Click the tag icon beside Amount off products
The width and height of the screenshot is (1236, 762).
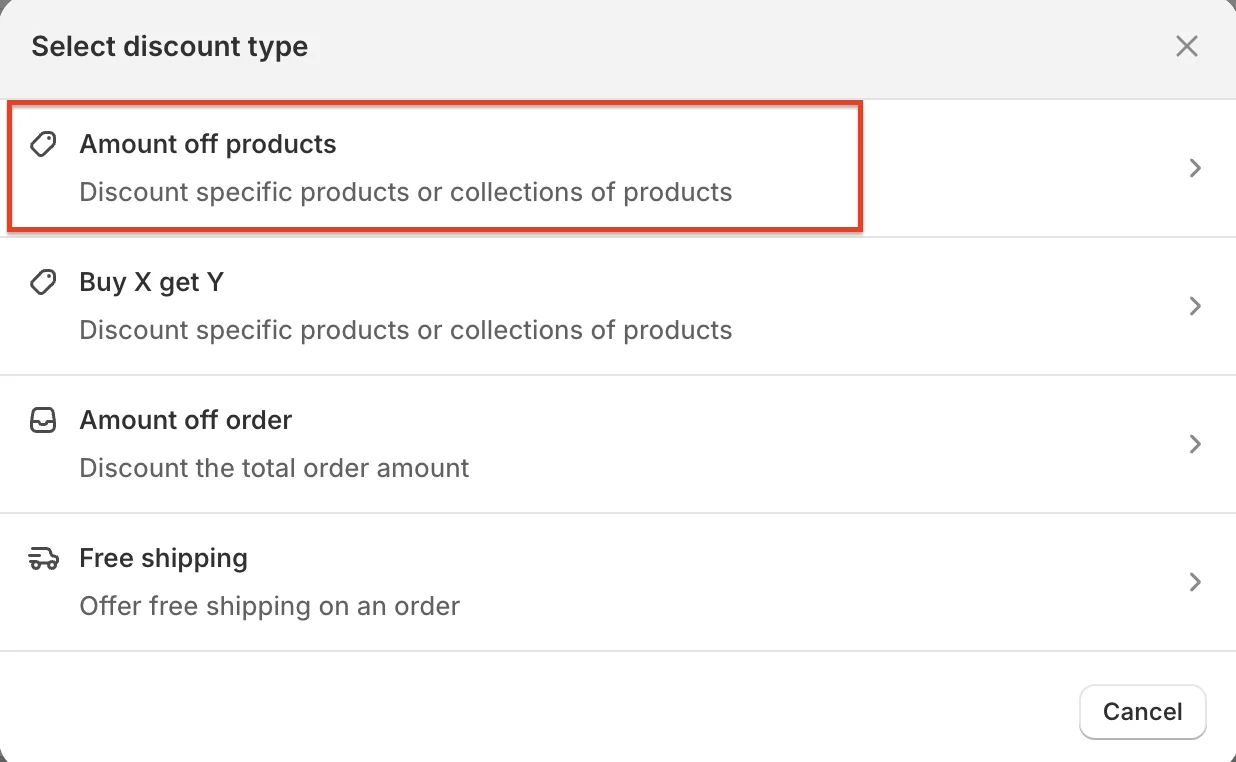(43, 145)
